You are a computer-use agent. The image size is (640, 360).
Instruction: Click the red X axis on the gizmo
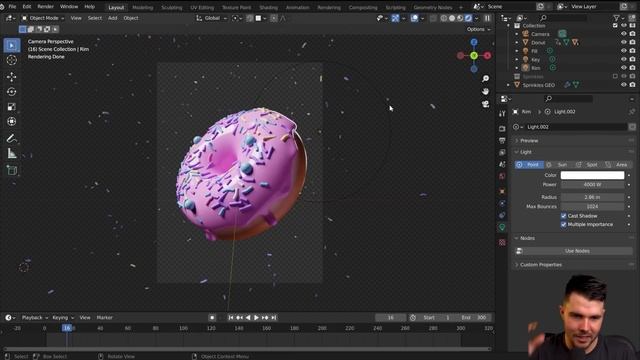[x=487, y=56]
